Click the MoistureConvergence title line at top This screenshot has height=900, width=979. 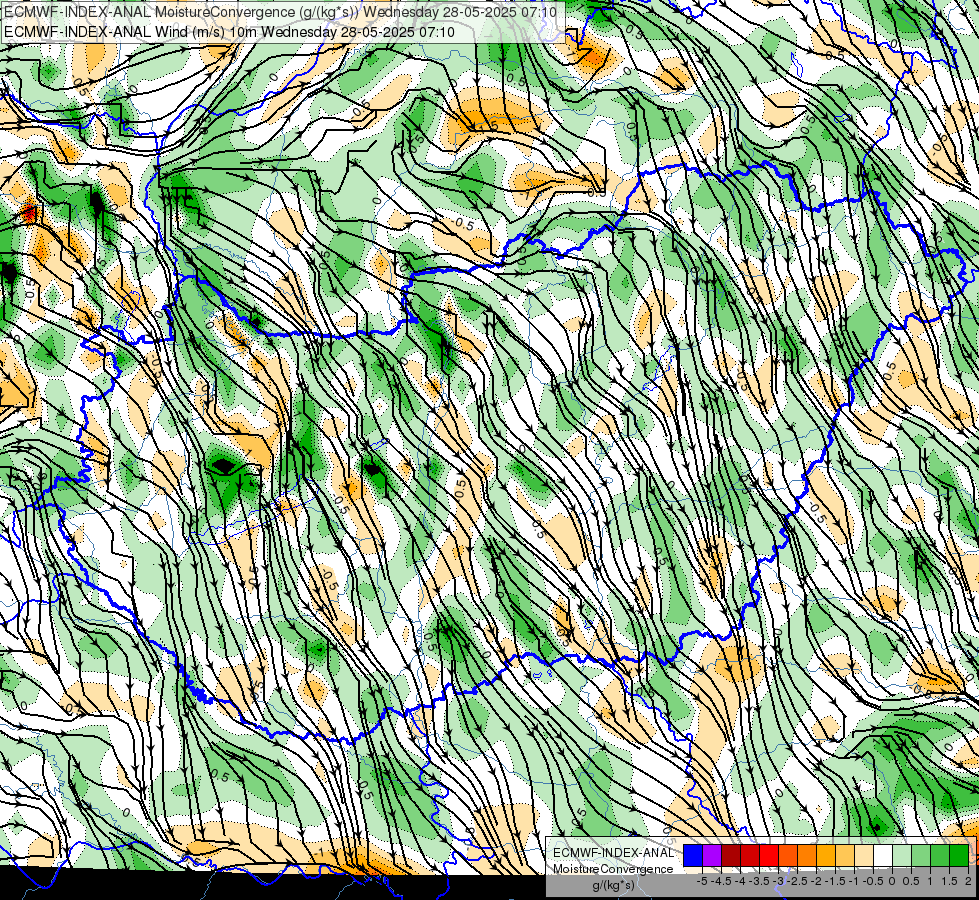(280, 12)
